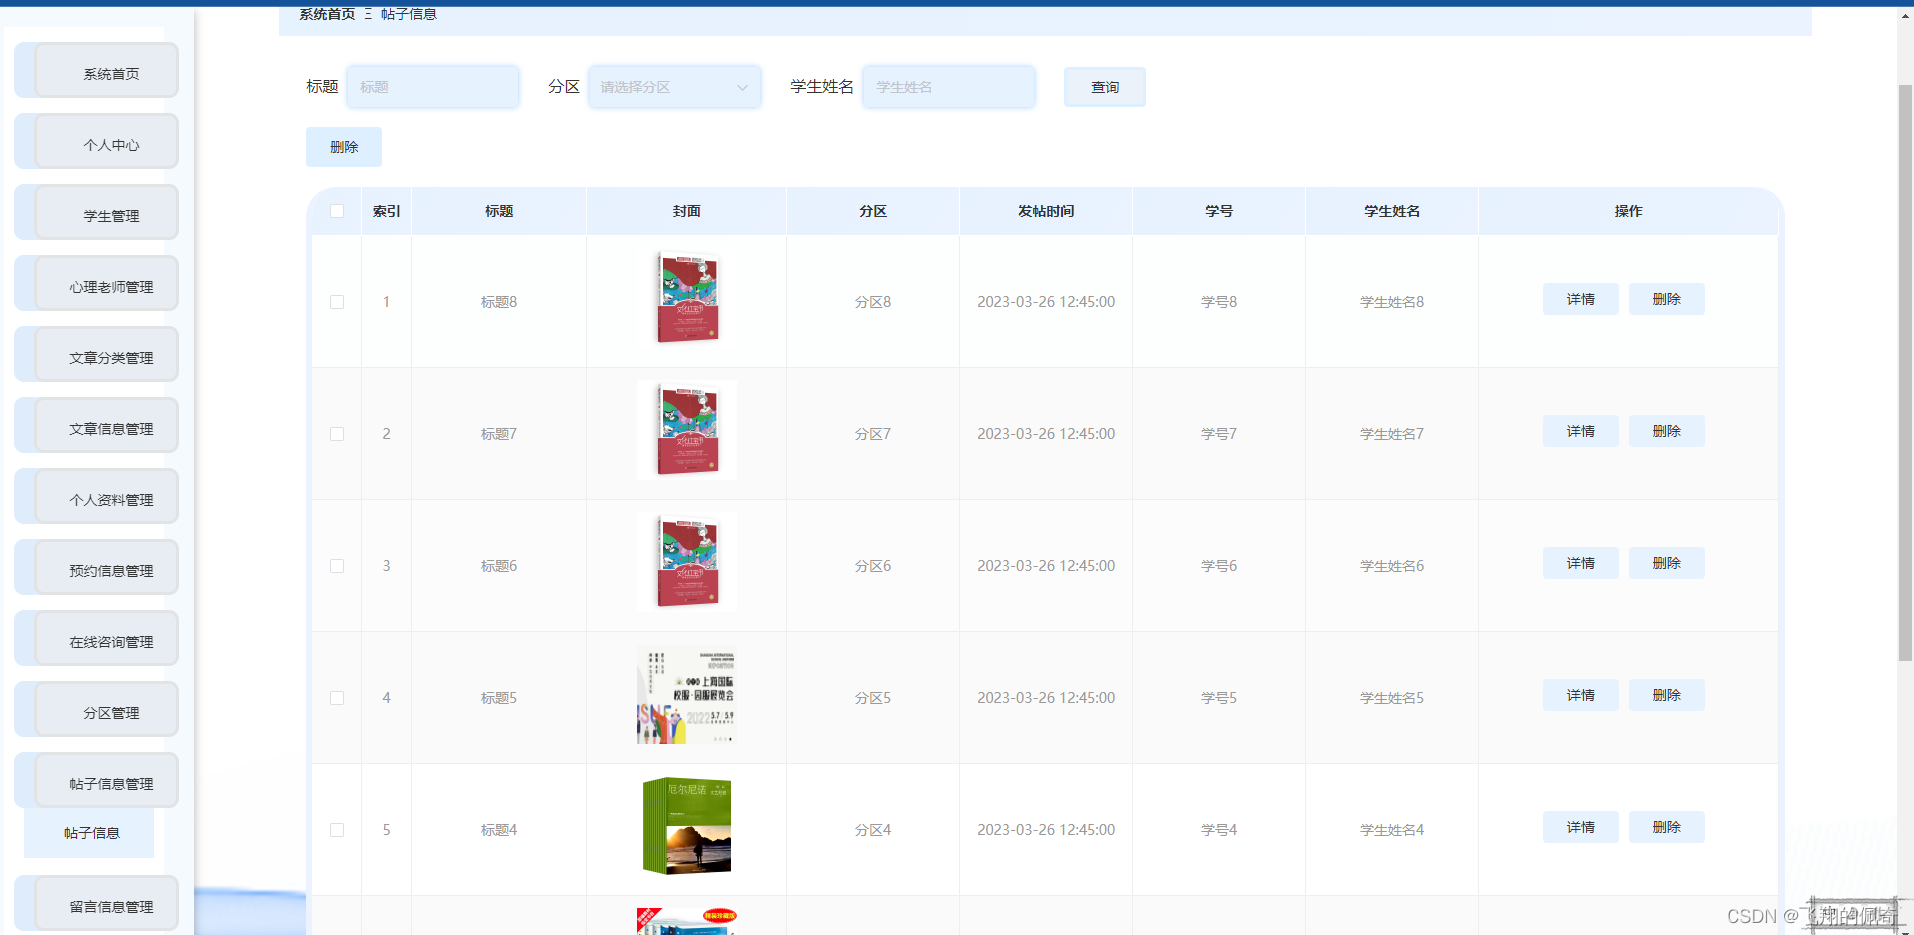This screenshot has width=1914, height=935.
Task: View the cover thumbnail of 标题4
Action: coord(686,827)
